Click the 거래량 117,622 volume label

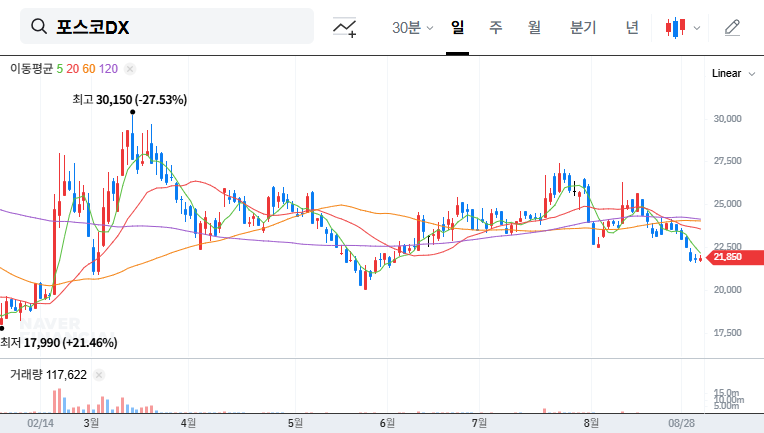click(x=48, y=375)
